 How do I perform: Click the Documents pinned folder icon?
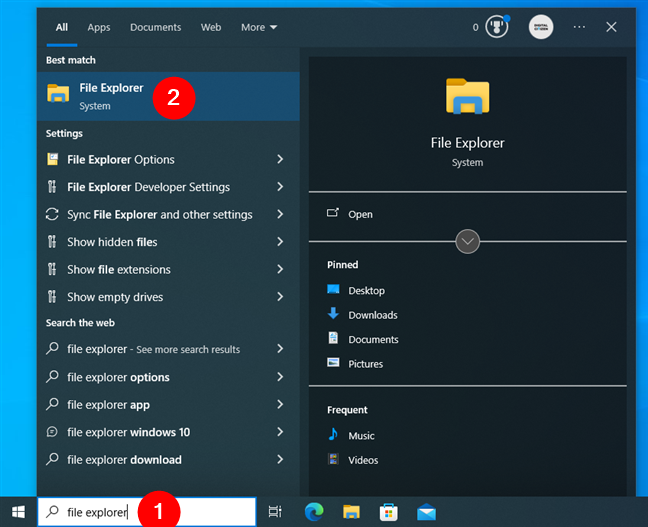coord(333,338)
